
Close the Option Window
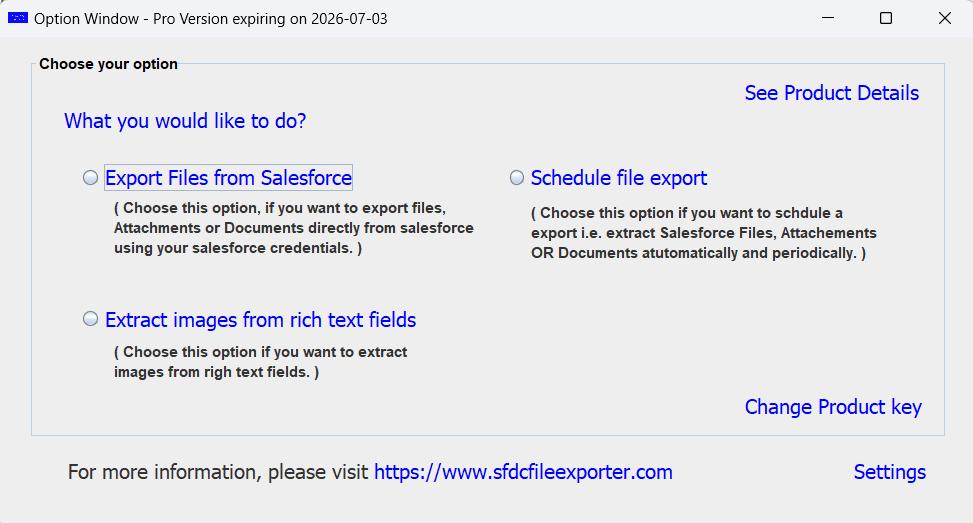click(944, 18)
